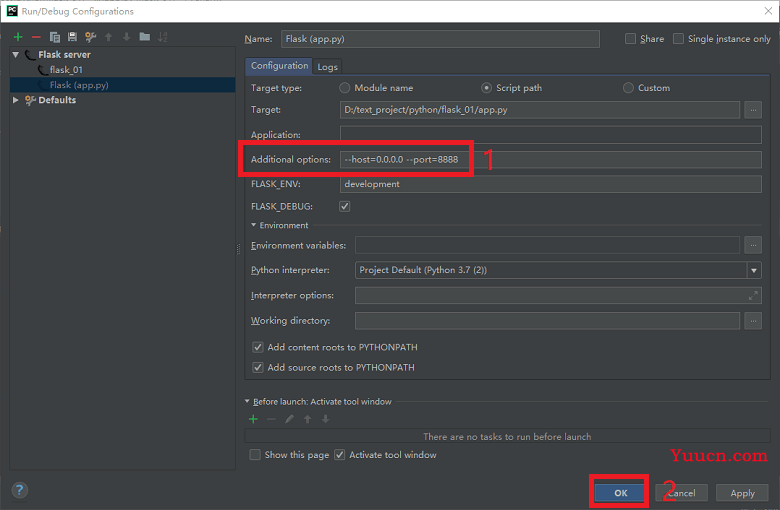This screenshot has height=510, width=780.
Task: Click the Cancel button
Action: 682,493
